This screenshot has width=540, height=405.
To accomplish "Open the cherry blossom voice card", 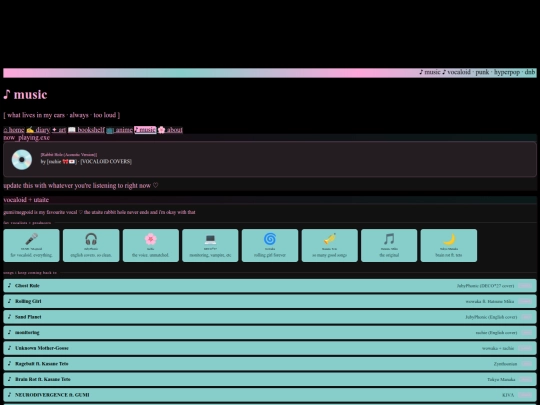I will click(x=150, y=246).
